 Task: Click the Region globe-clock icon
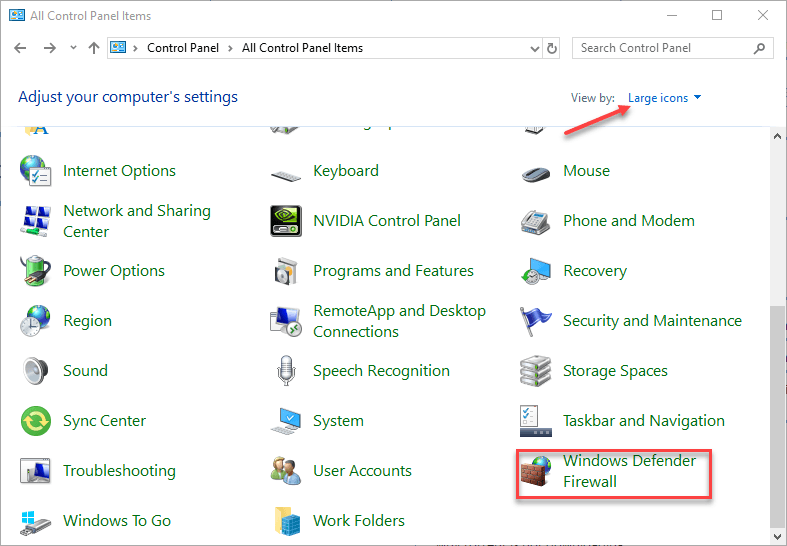(x=35, y=320)
